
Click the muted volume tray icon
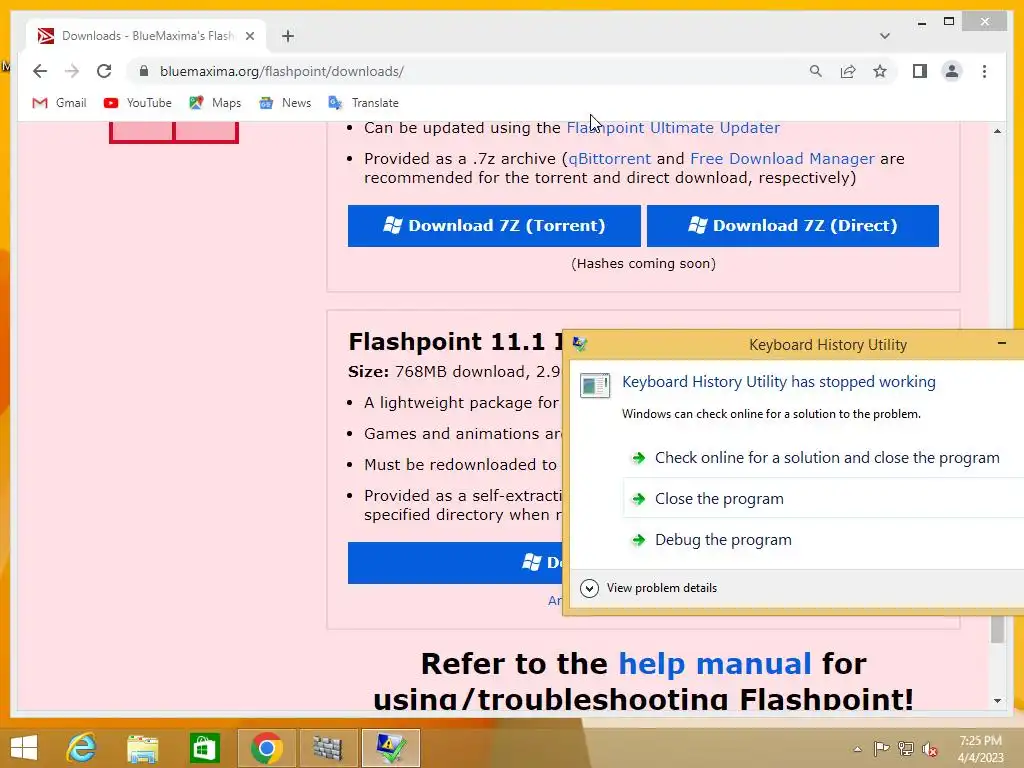click(x=930, y=749)
